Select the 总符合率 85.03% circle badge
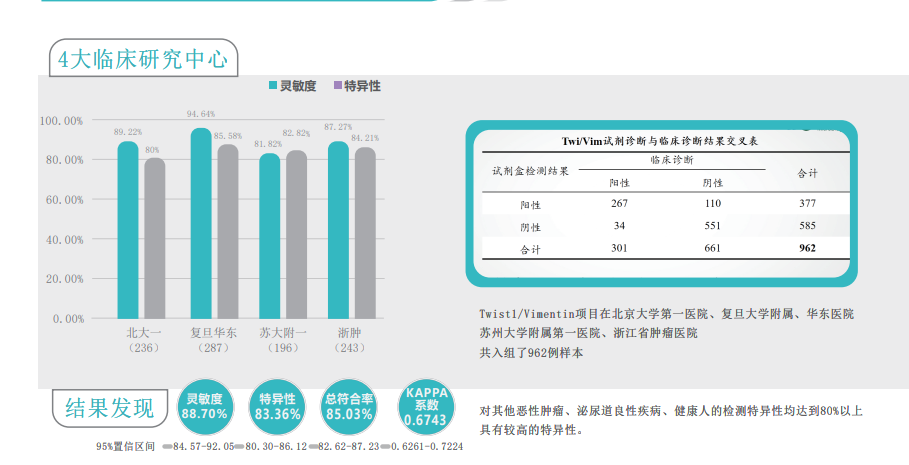 click(348, 404)
